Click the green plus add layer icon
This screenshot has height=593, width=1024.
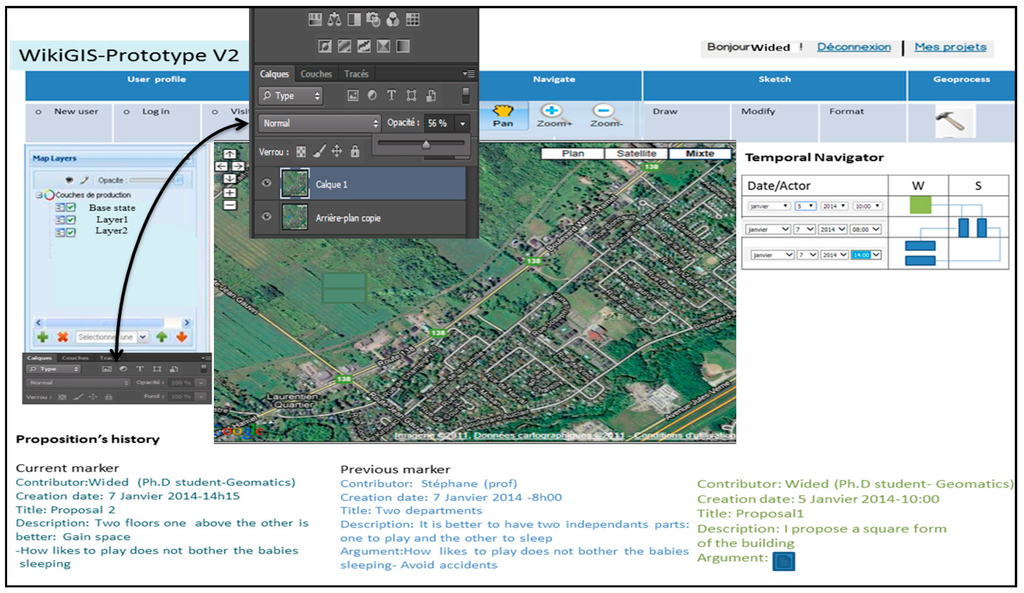43,338
